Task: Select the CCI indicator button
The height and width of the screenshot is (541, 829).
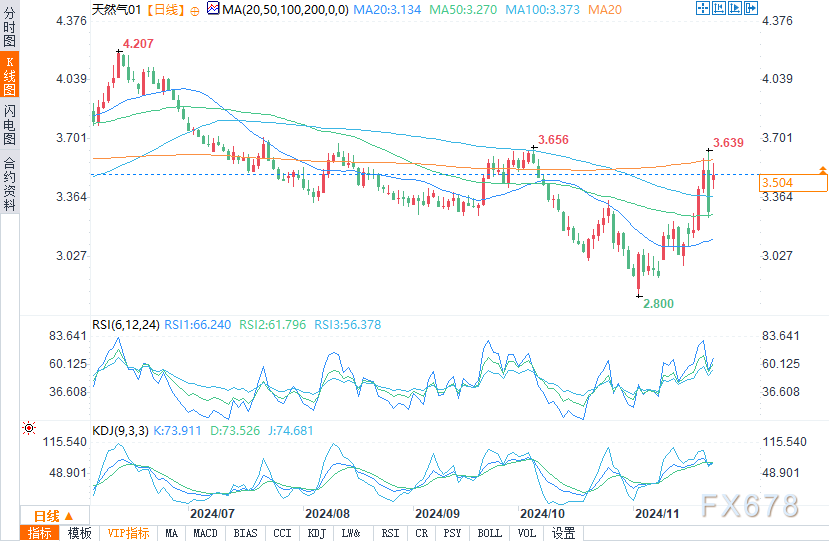Action: click(282, 533)
